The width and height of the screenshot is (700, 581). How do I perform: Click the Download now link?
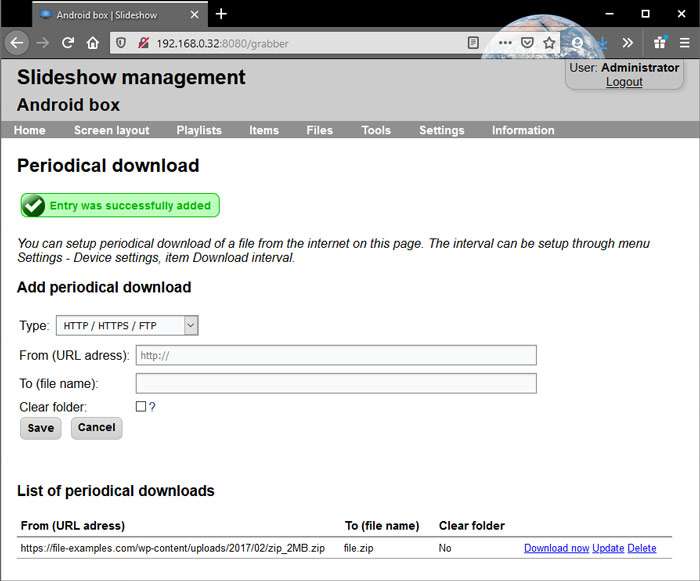(556, 548)
